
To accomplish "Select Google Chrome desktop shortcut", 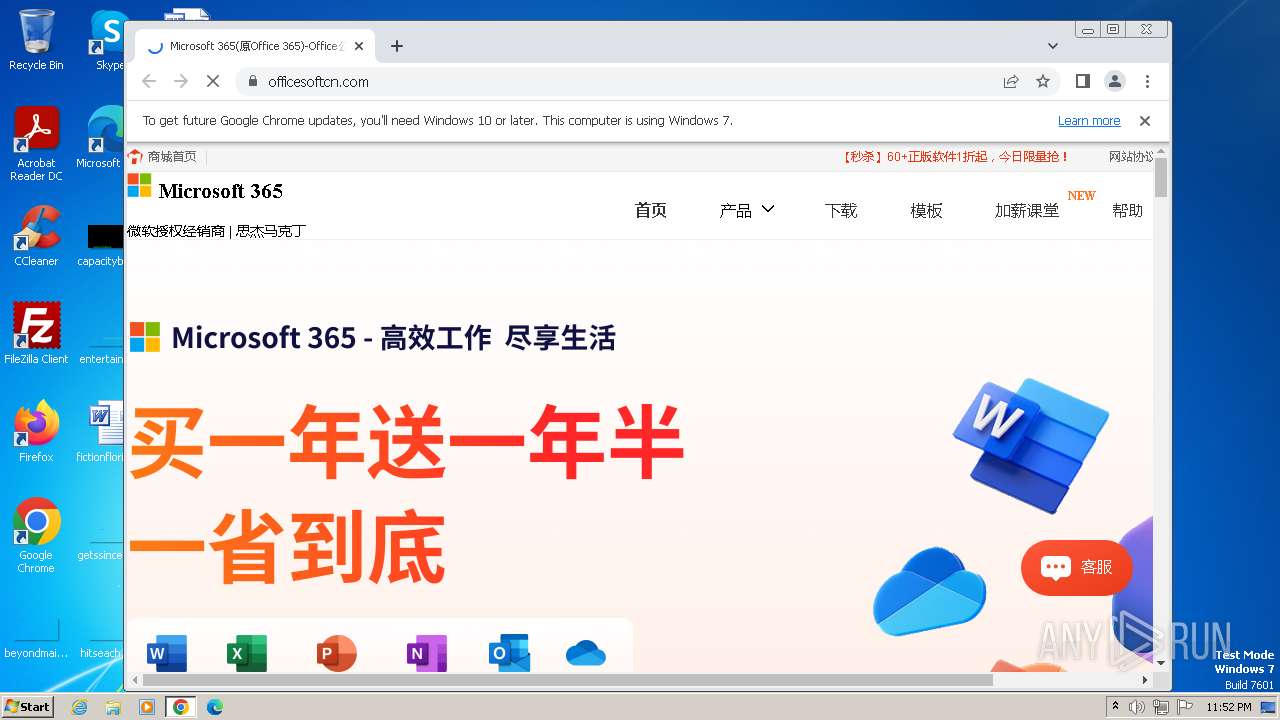I will 36,536.
